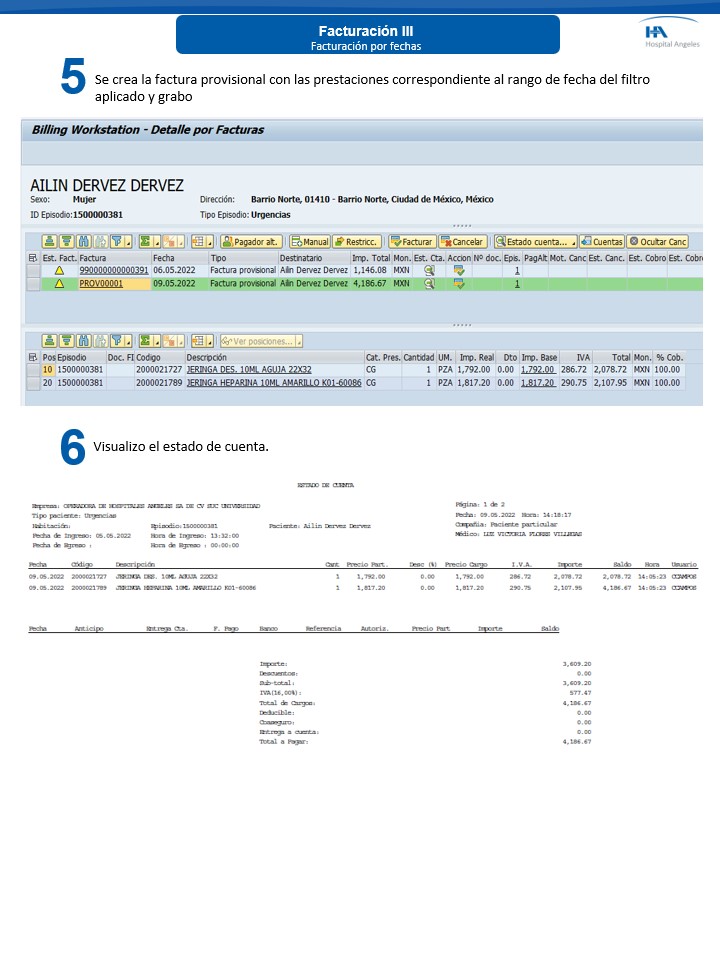
Task: Click select-all icon of the invoice table
Action: click(33, 257)
